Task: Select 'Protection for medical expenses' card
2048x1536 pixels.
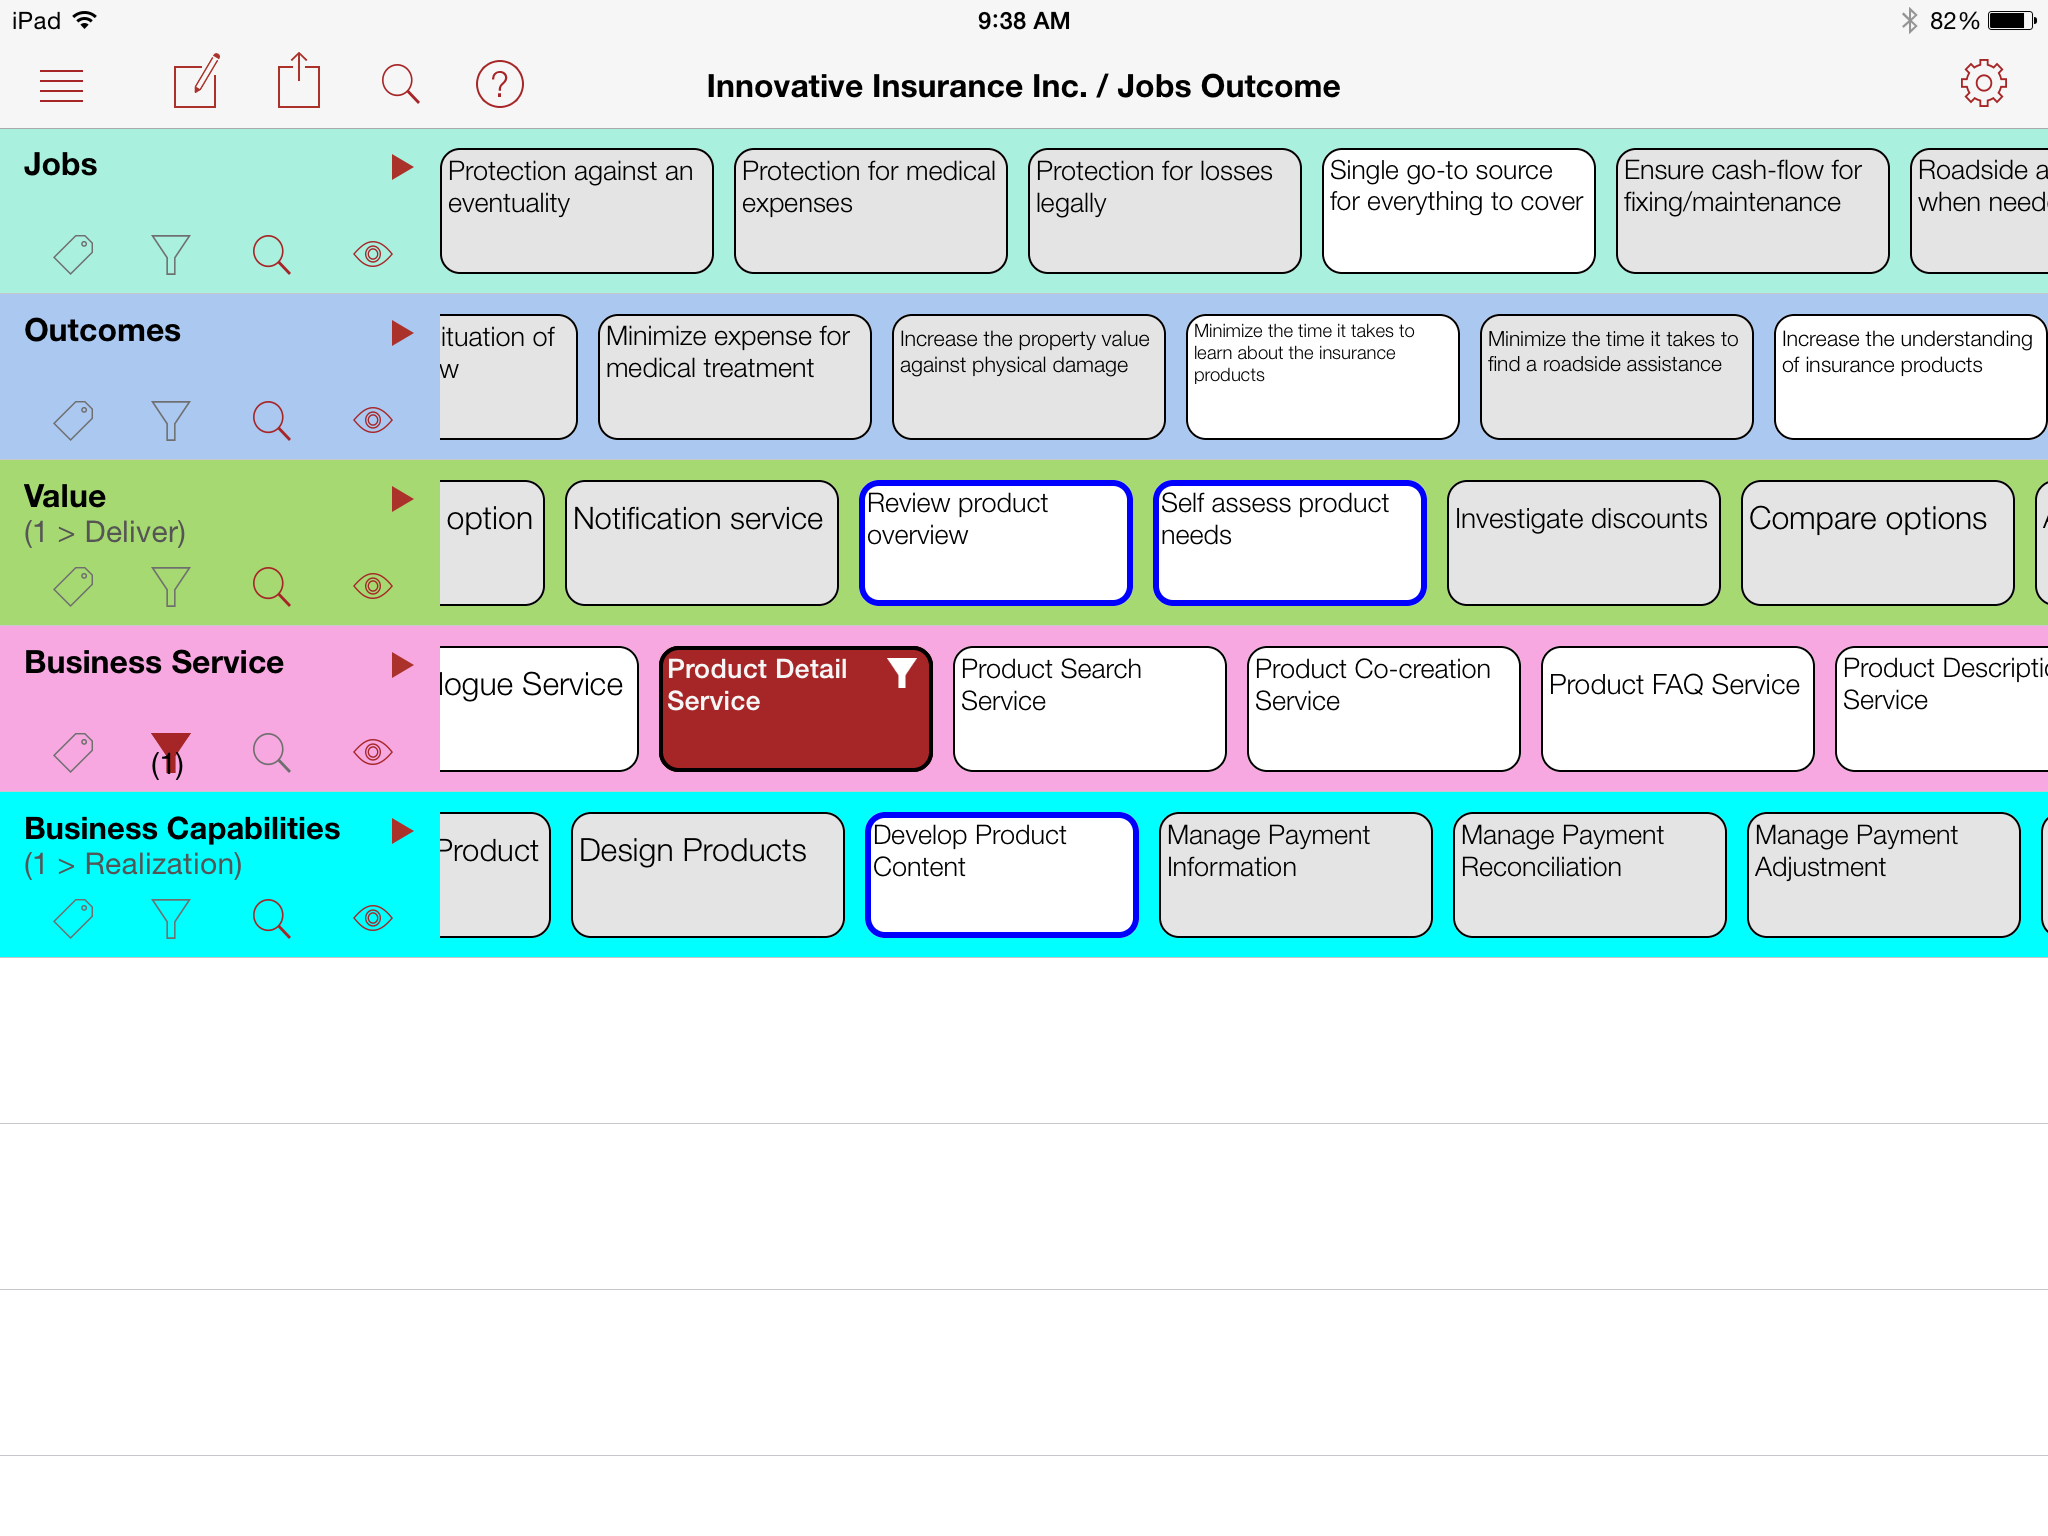Action: [871, 211]
